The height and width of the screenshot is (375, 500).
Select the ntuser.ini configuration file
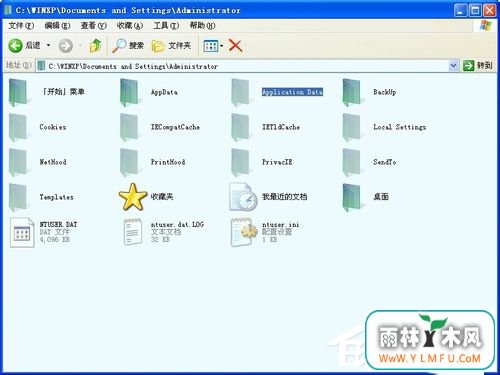pos(265,232)
